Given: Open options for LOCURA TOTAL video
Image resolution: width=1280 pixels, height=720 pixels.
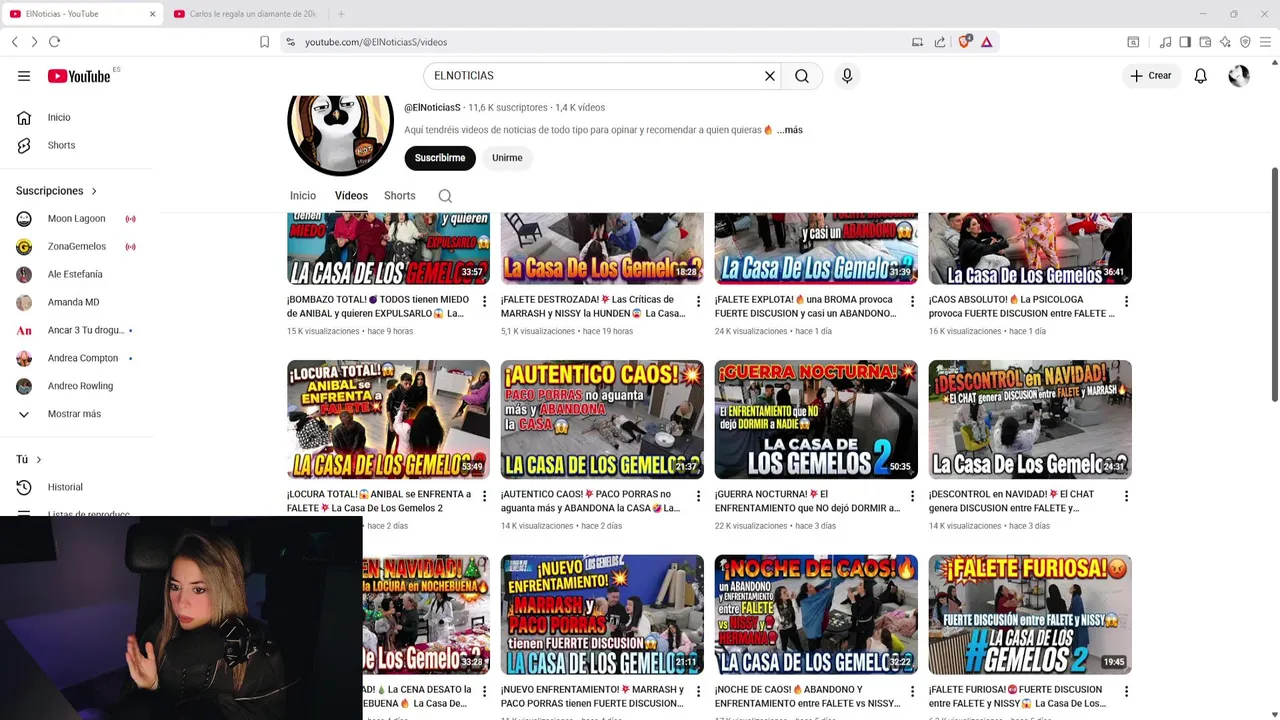Looking at the screenshot, I should tap(484, 496).
